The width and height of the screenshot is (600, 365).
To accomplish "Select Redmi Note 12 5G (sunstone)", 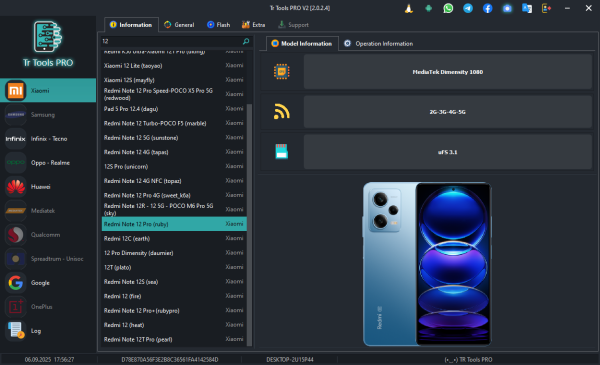I will pos(174,137).
